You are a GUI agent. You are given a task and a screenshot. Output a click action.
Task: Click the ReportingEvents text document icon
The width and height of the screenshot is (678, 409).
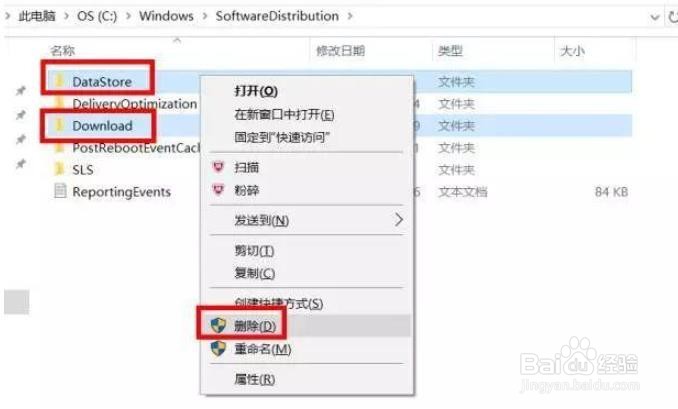[60, 191]
